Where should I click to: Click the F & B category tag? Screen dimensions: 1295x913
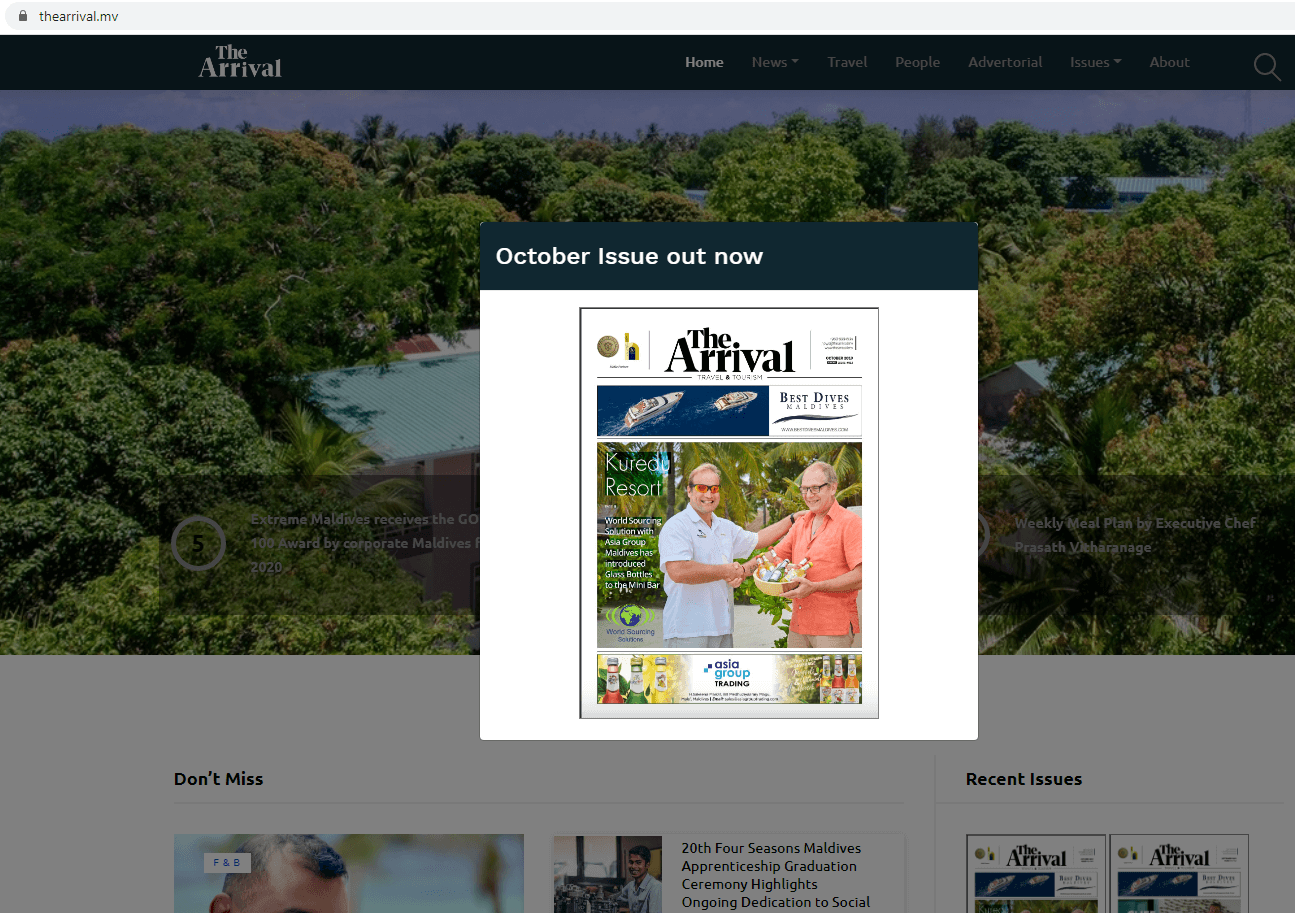point(227,862)
